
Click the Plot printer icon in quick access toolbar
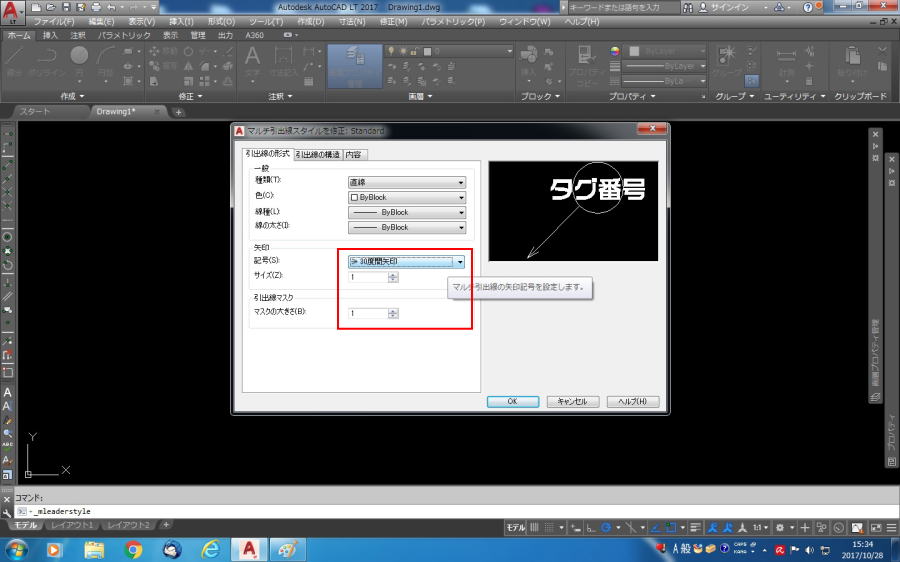pyautogui.click(x=96, y=7)
